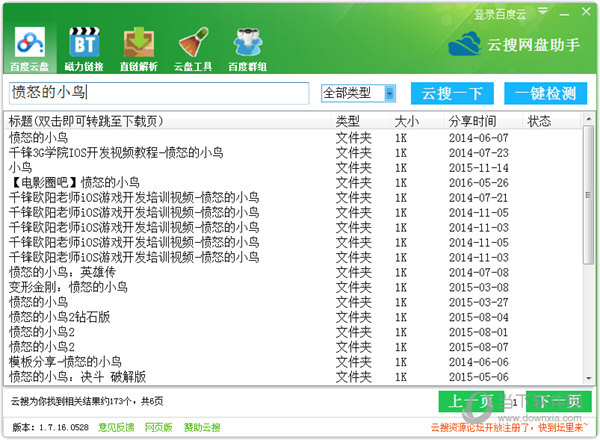Close the 云搜网盘助手 window
The width and height of the screenshot is (600, 440).
pos(586,12)
